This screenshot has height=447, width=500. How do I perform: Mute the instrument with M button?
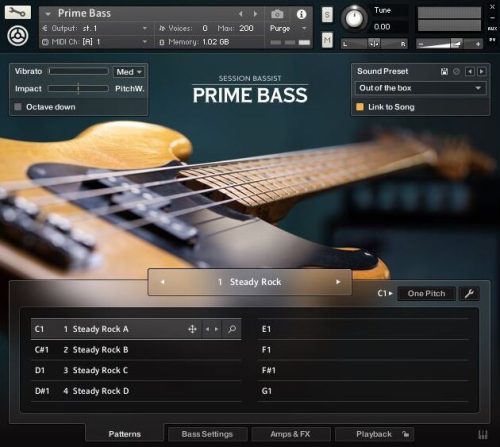click(327, 40)
